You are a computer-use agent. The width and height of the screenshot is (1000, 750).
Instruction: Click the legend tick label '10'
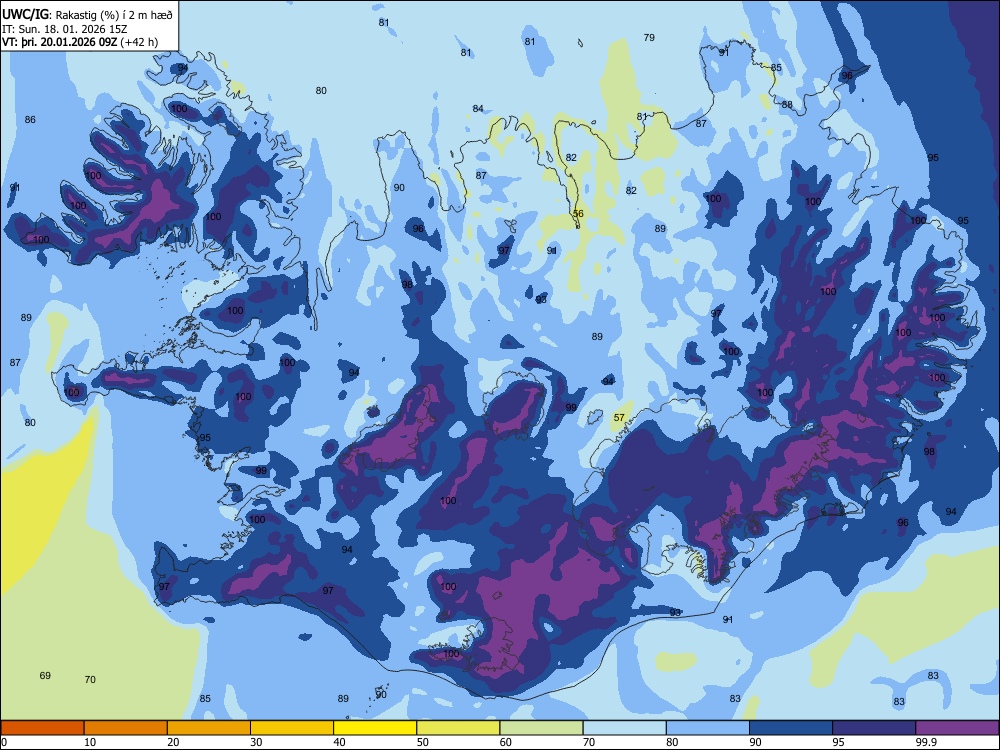pos(90,742)
